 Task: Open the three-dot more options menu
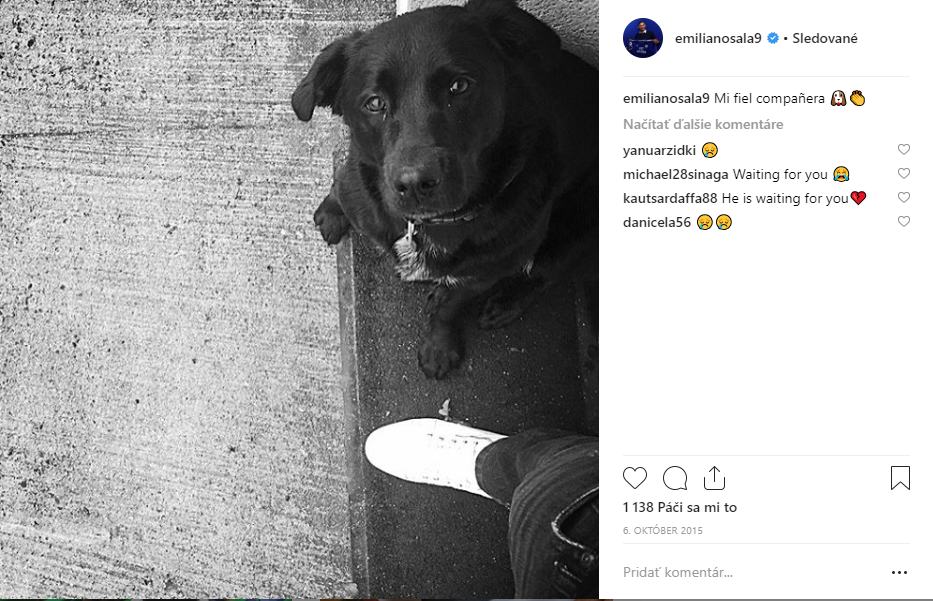[x=899, y=572]
